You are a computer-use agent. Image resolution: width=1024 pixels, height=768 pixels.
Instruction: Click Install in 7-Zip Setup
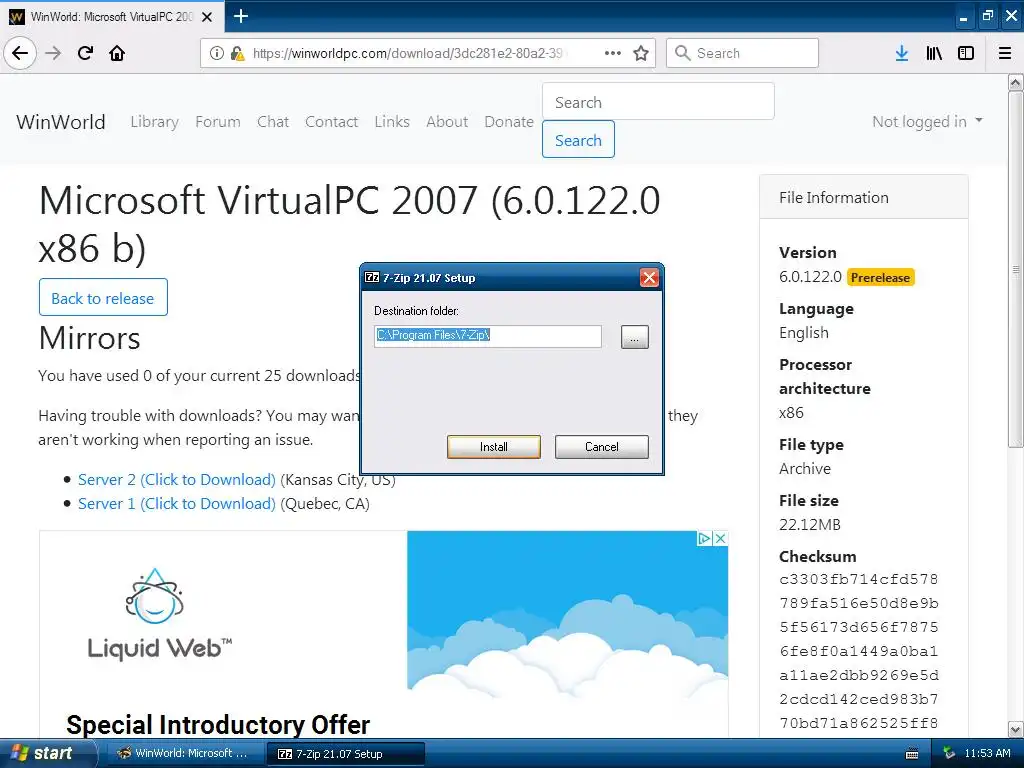[494, 447]
